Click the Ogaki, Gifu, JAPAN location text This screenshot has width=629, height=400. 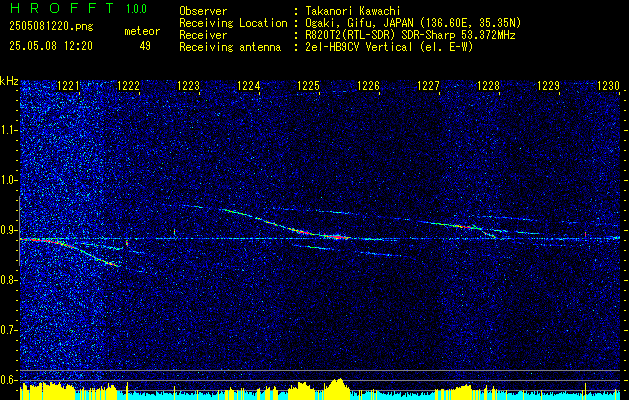(413, 23)
